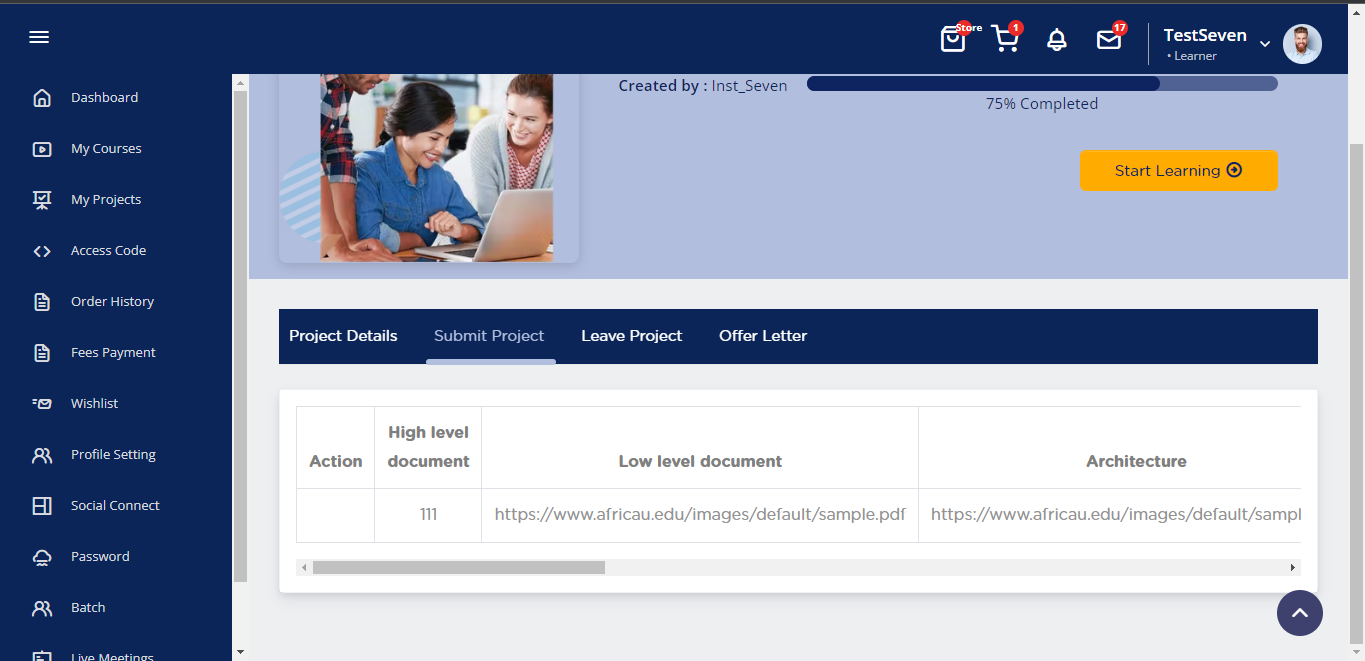Expand the TestSeven account dropdown
1365x661 pixels.
1265,44
